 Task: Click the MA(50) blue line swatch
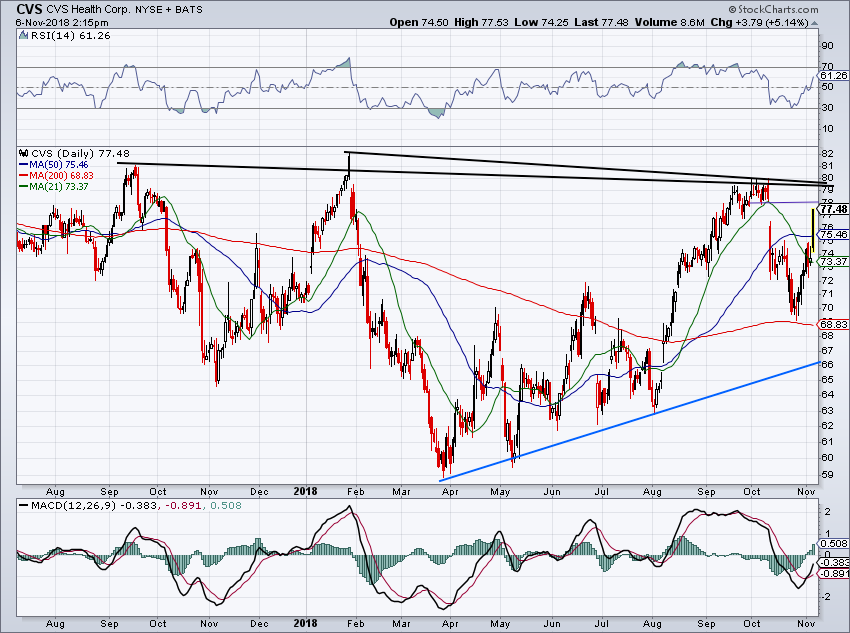click(x=24, y=165)
